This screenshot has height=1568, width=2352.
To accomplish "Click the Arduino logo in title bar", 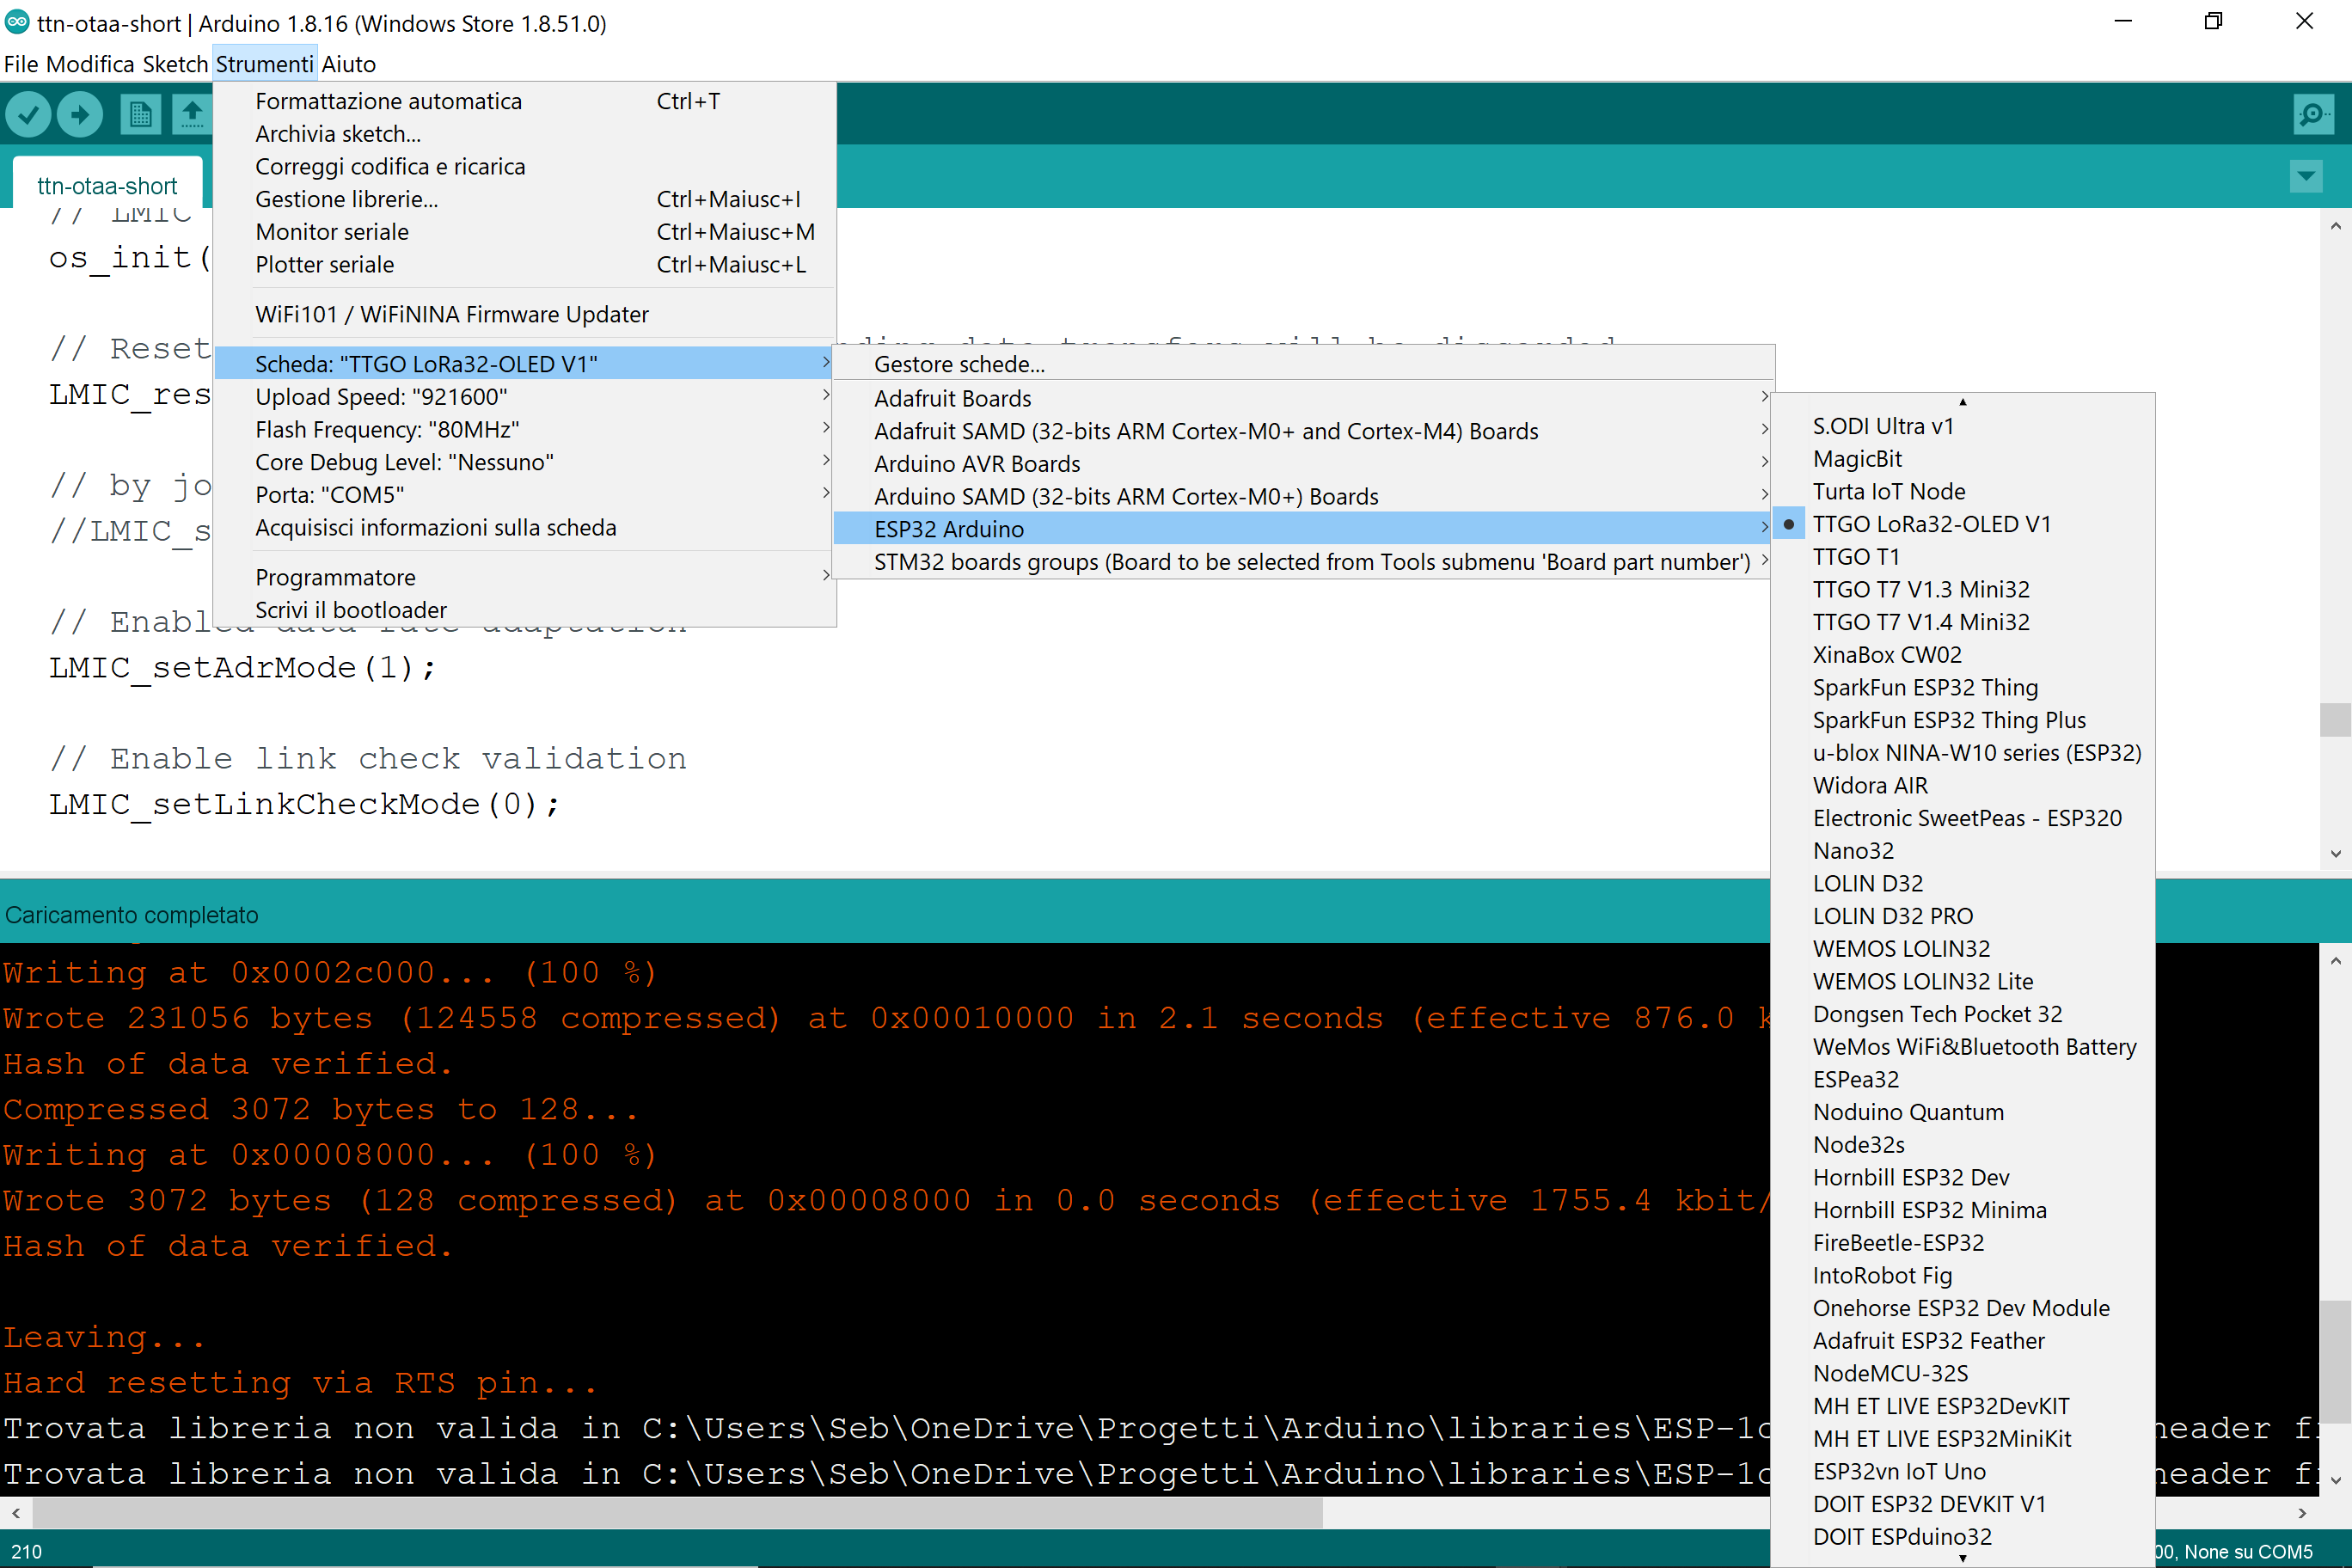I will pyautogui.click(x=17, y=22).
